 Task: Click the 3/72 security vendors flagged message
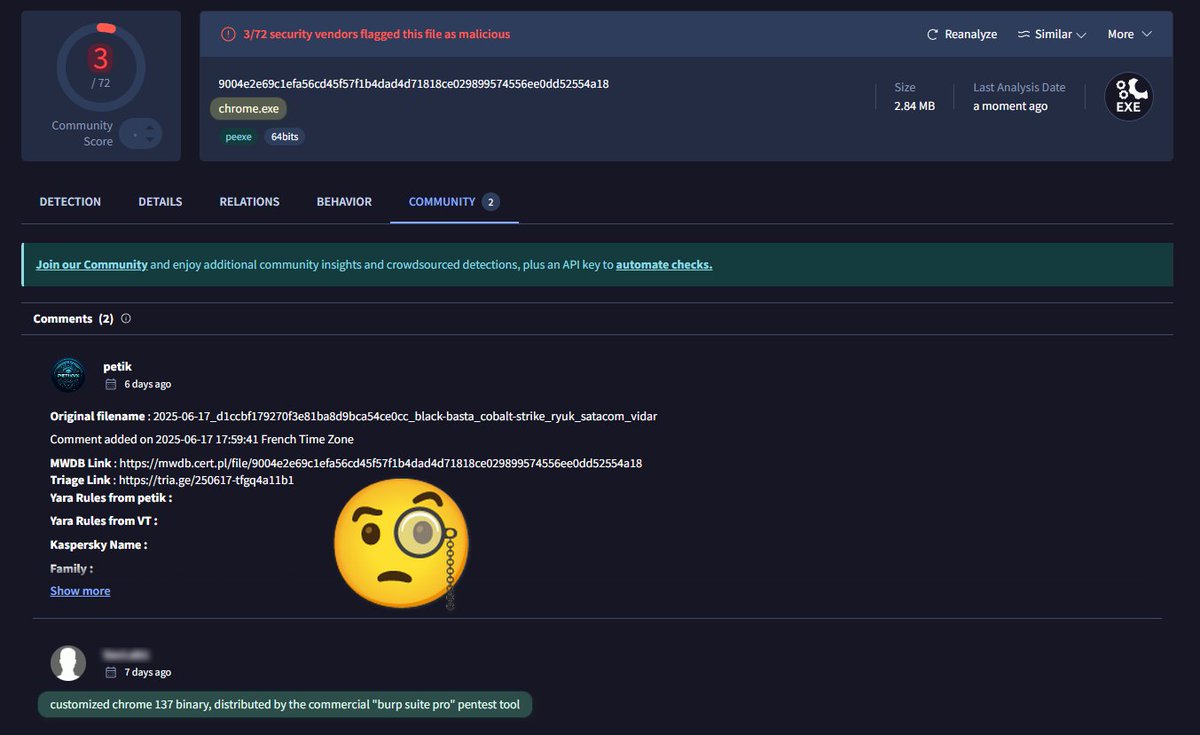[x=377, y=34]
